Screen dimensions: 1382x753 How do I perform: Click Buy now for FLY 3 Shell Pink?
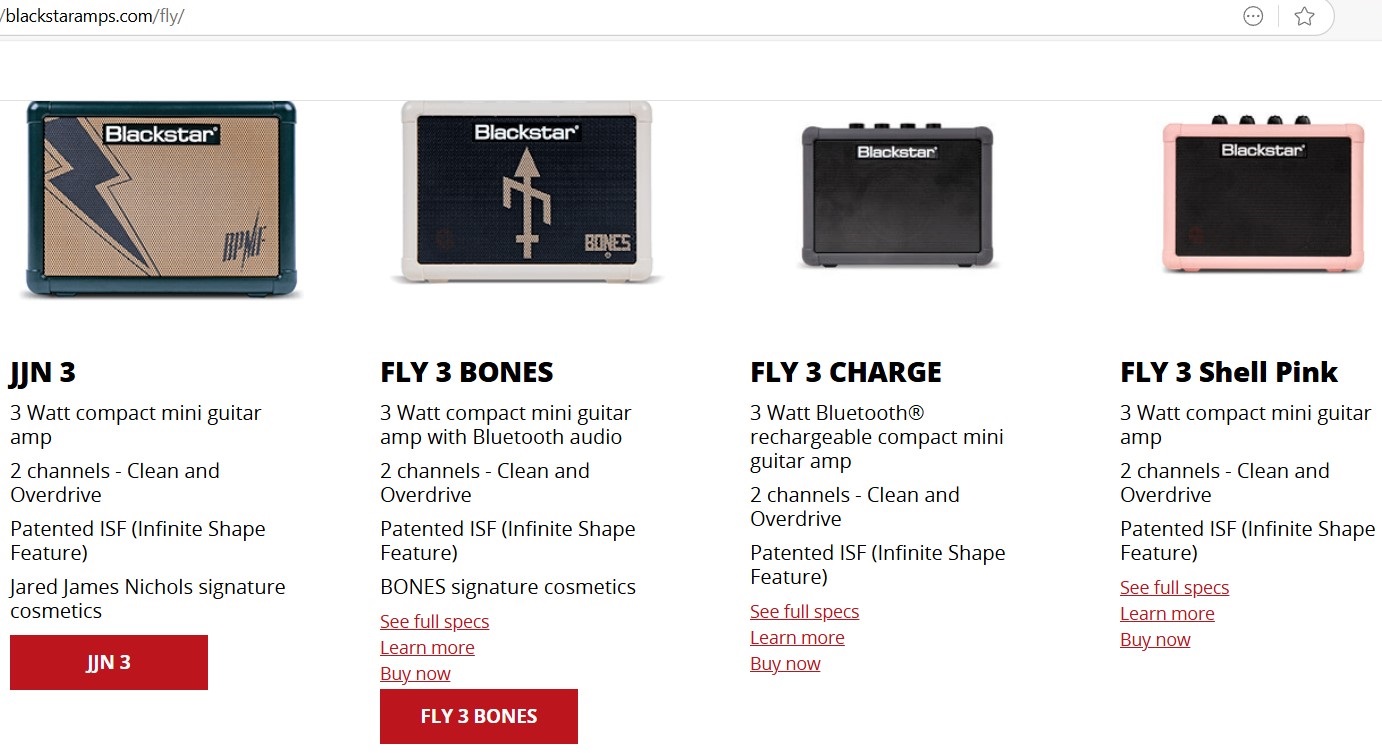pyautogui.click(x=1155, y=640)
